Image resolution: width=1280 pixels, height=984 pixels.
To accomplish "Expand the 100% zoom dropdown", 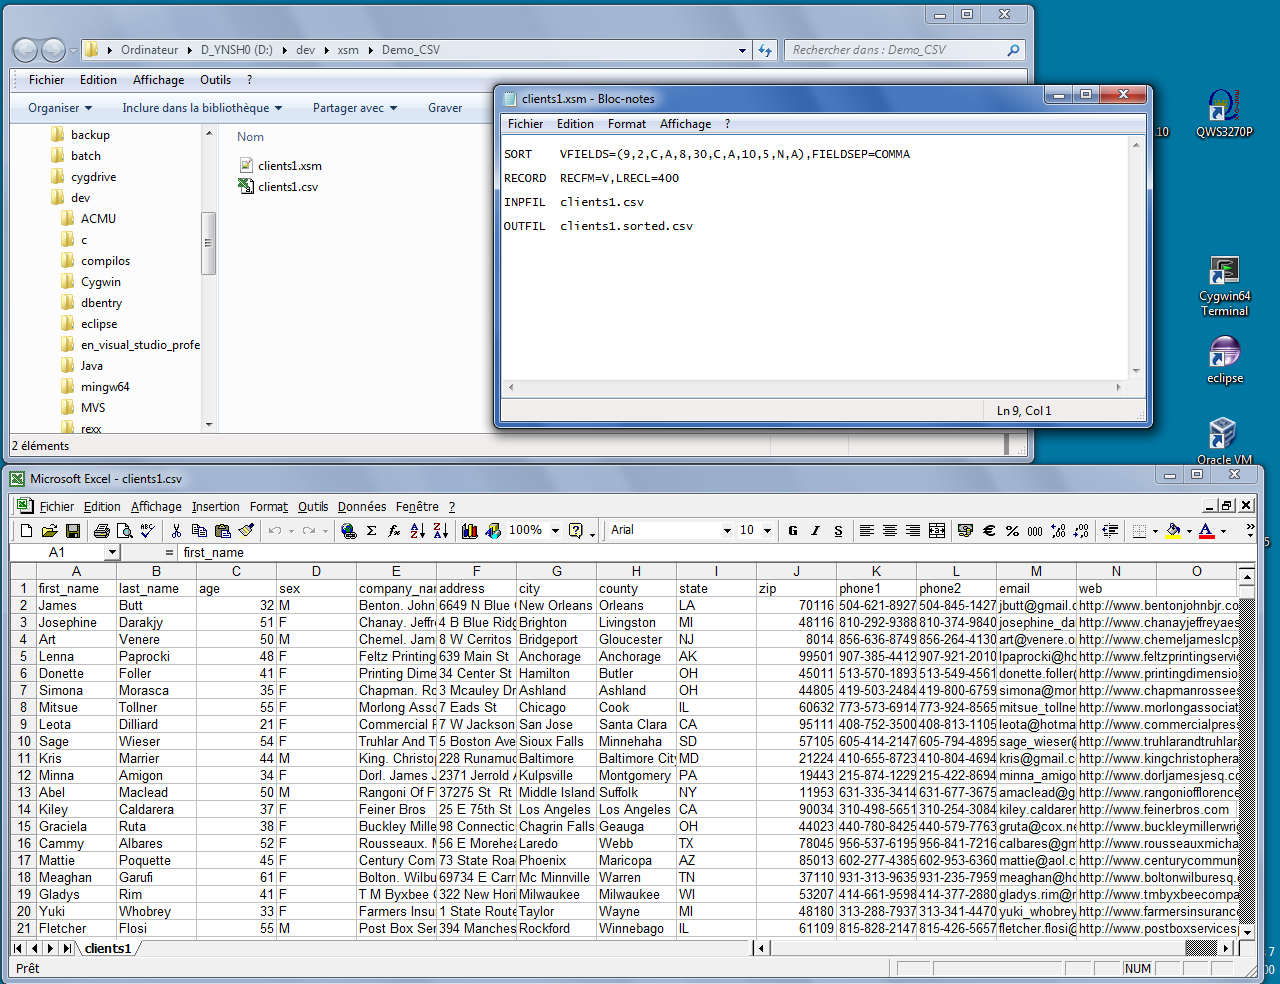I will click(555, 531).
